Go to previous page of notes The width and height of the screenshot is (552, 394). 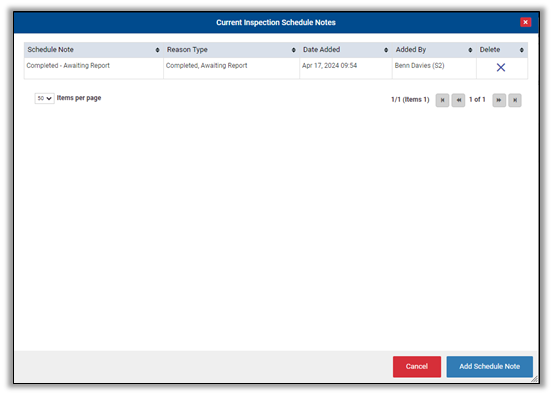(x=458, y=100)
